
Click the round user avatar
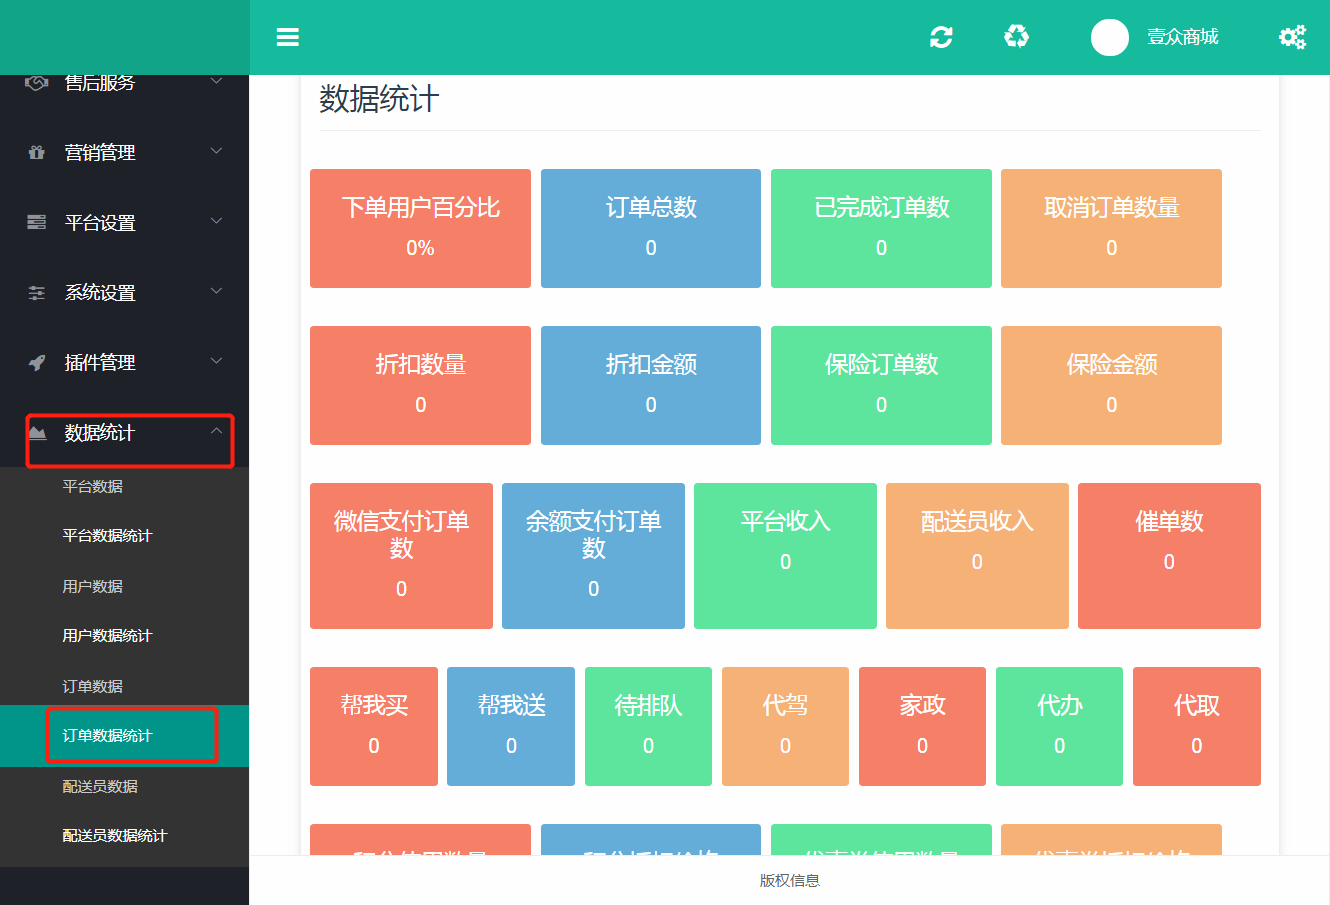(1109, 37)
